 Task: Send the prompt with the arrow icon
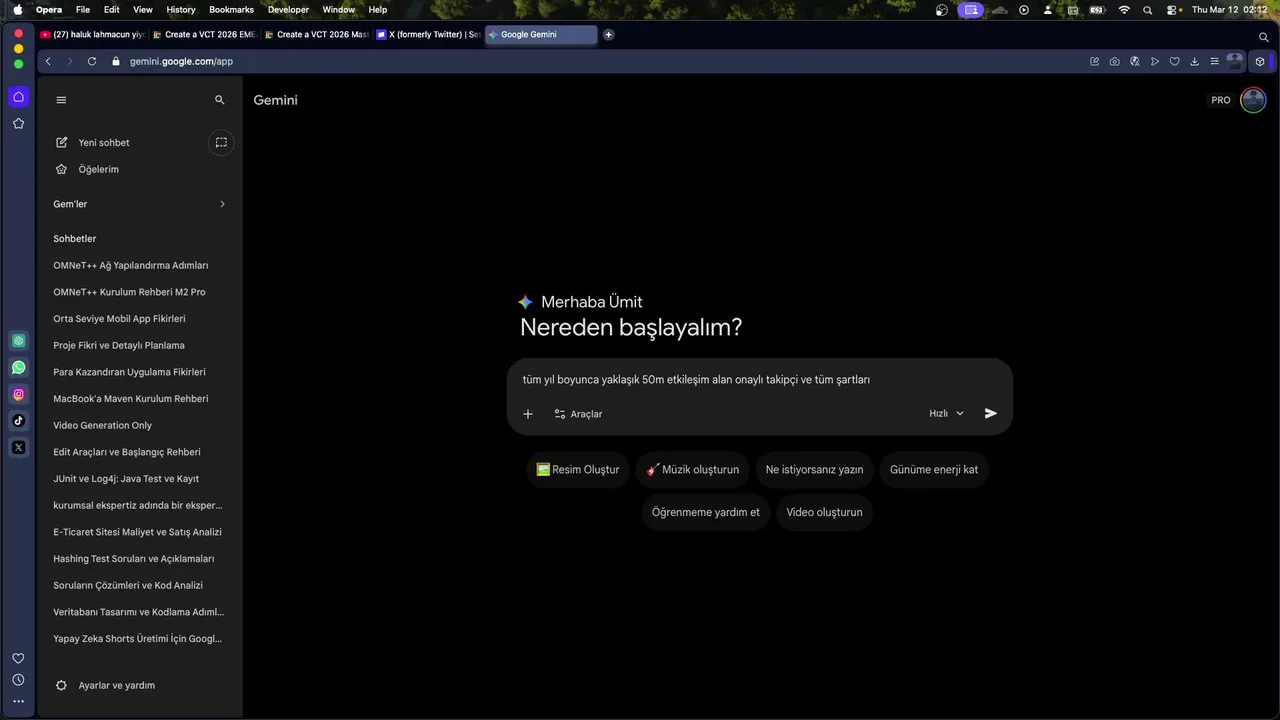(991, 413)
